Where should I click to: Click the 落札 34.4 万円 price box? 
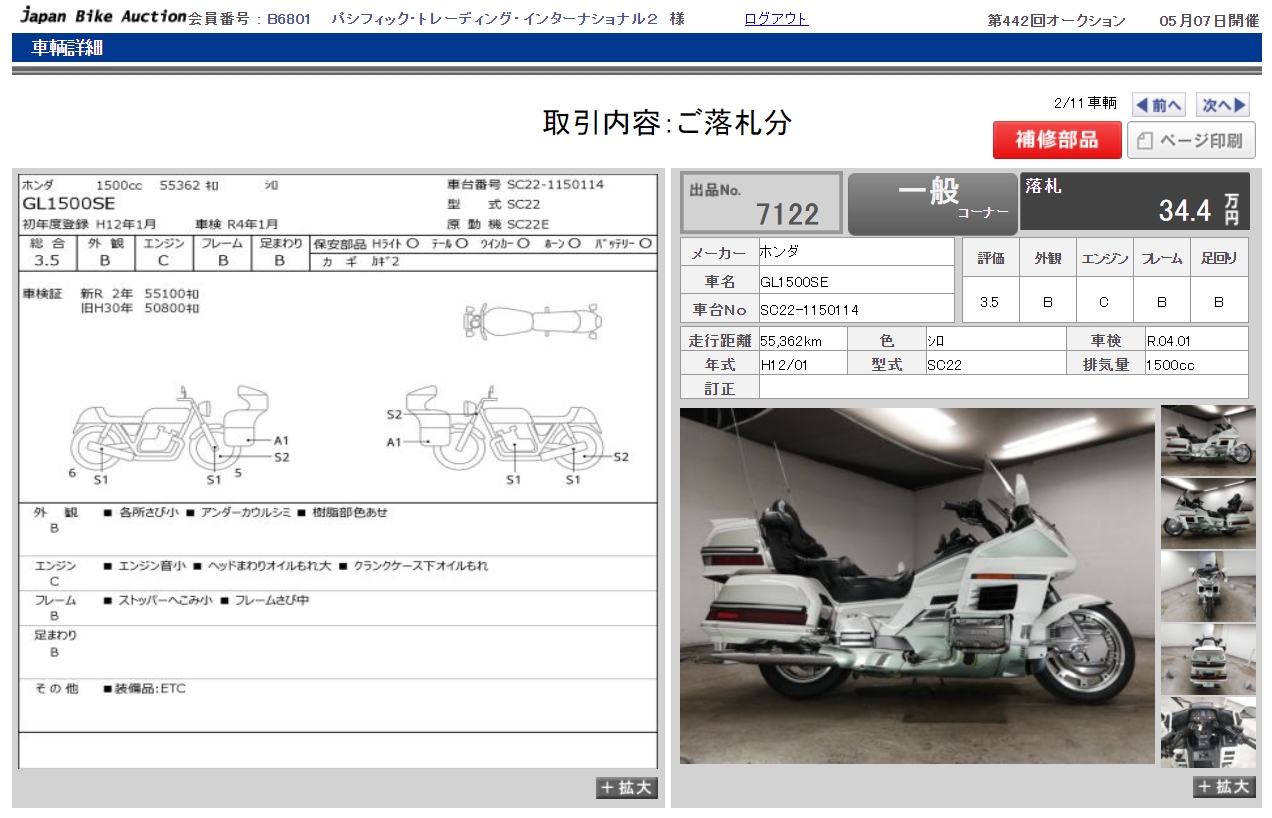pyautogui.click(x=1134, y=201)
